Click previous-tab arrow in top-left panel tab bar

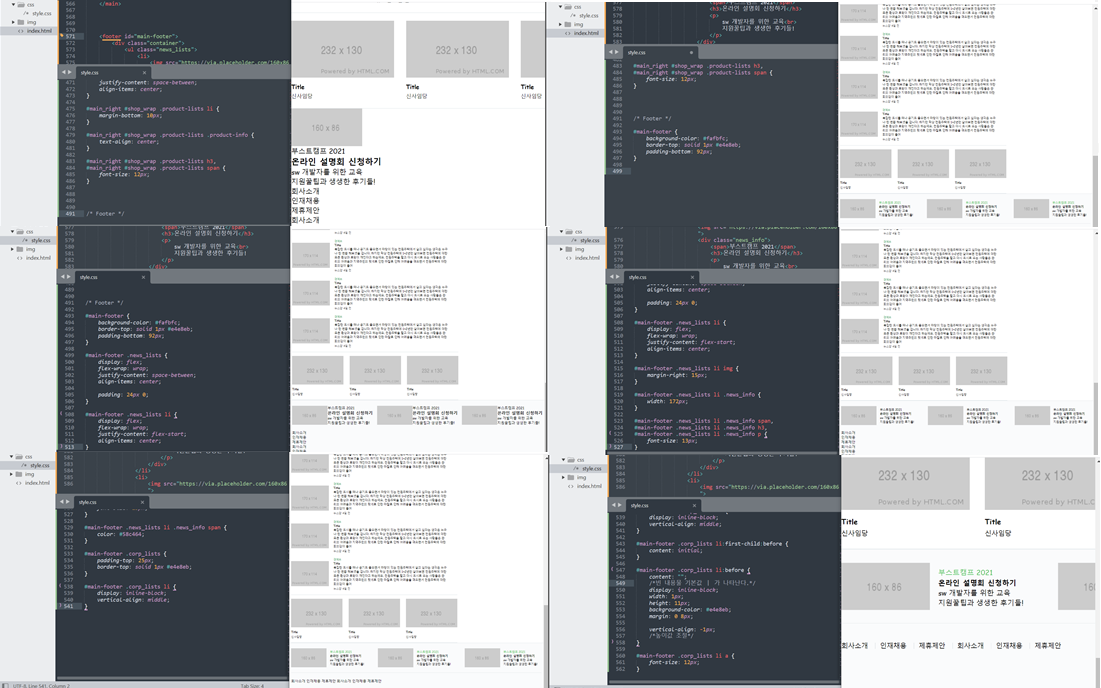point(64,72)
